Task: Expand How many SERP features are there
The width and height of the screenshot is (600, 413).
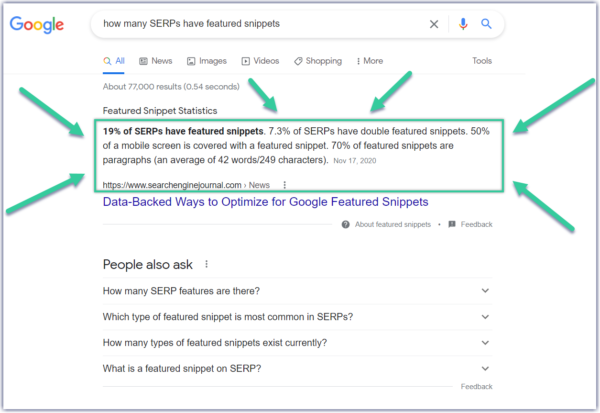Action: tap(297, 291)
